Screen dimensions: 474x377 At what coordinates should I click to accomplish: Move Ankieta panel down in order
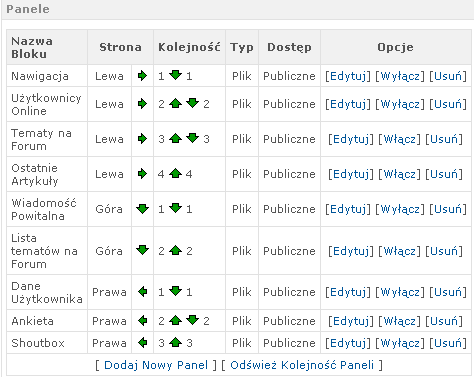point(192,320)
